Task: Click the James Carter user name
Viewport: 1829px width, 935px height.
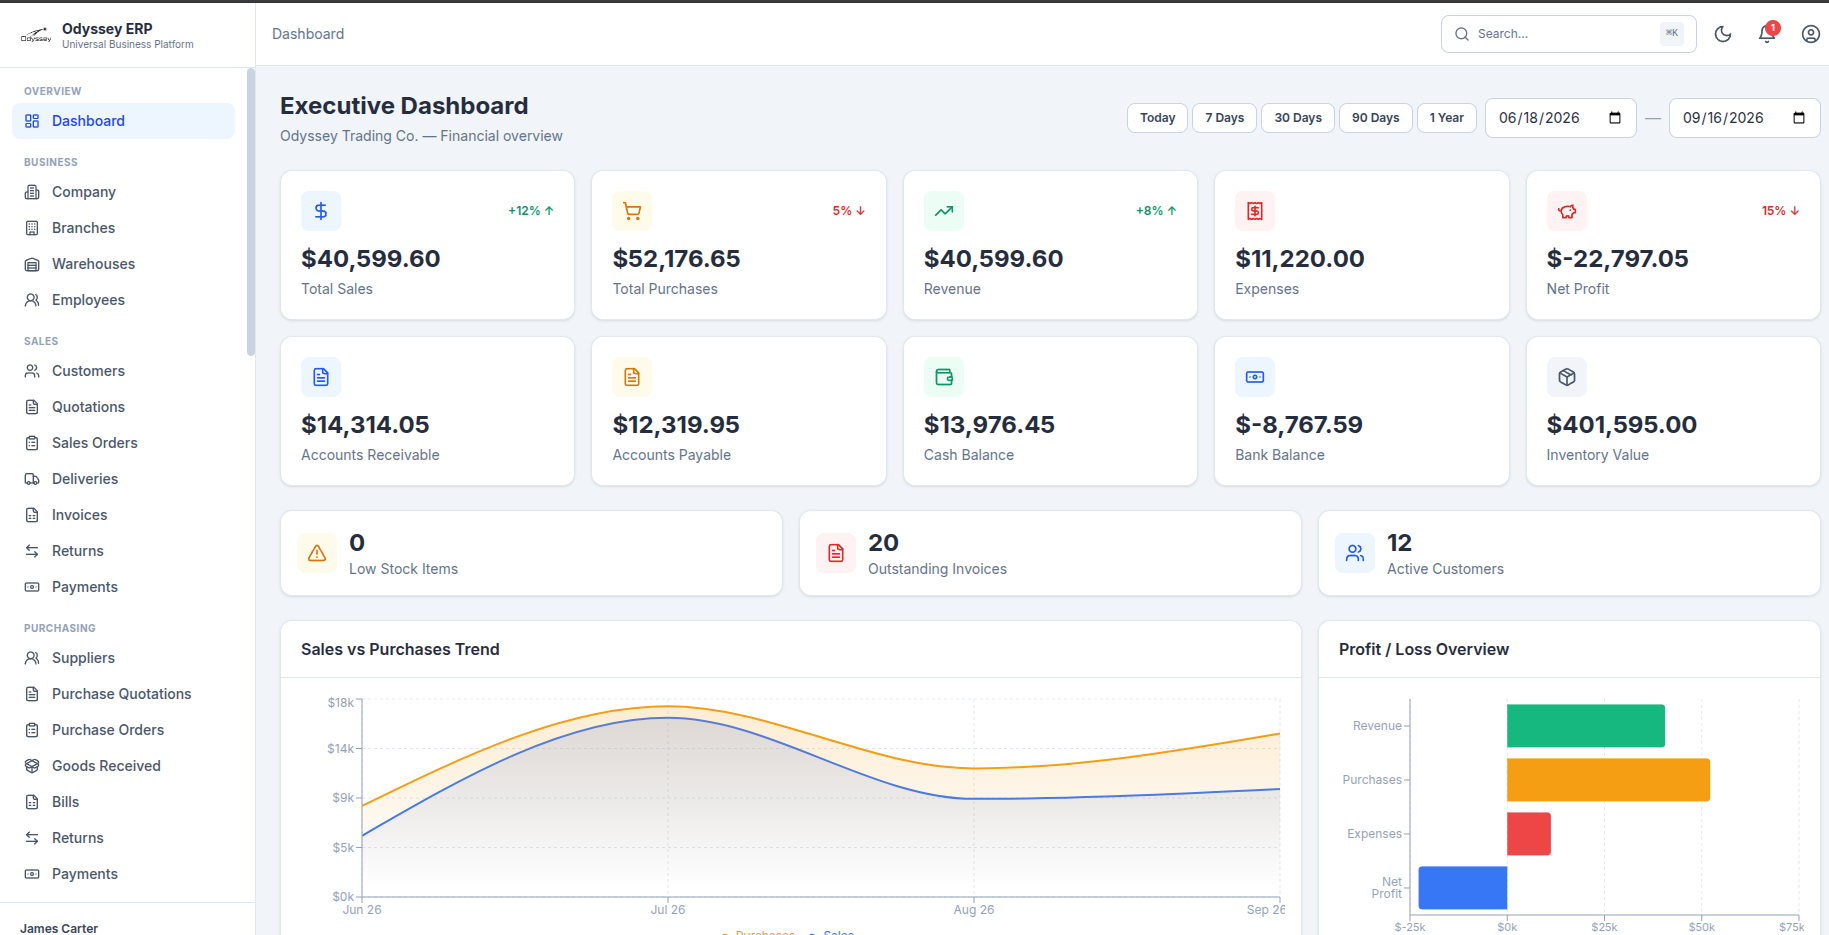Action: tap(59, 928)
